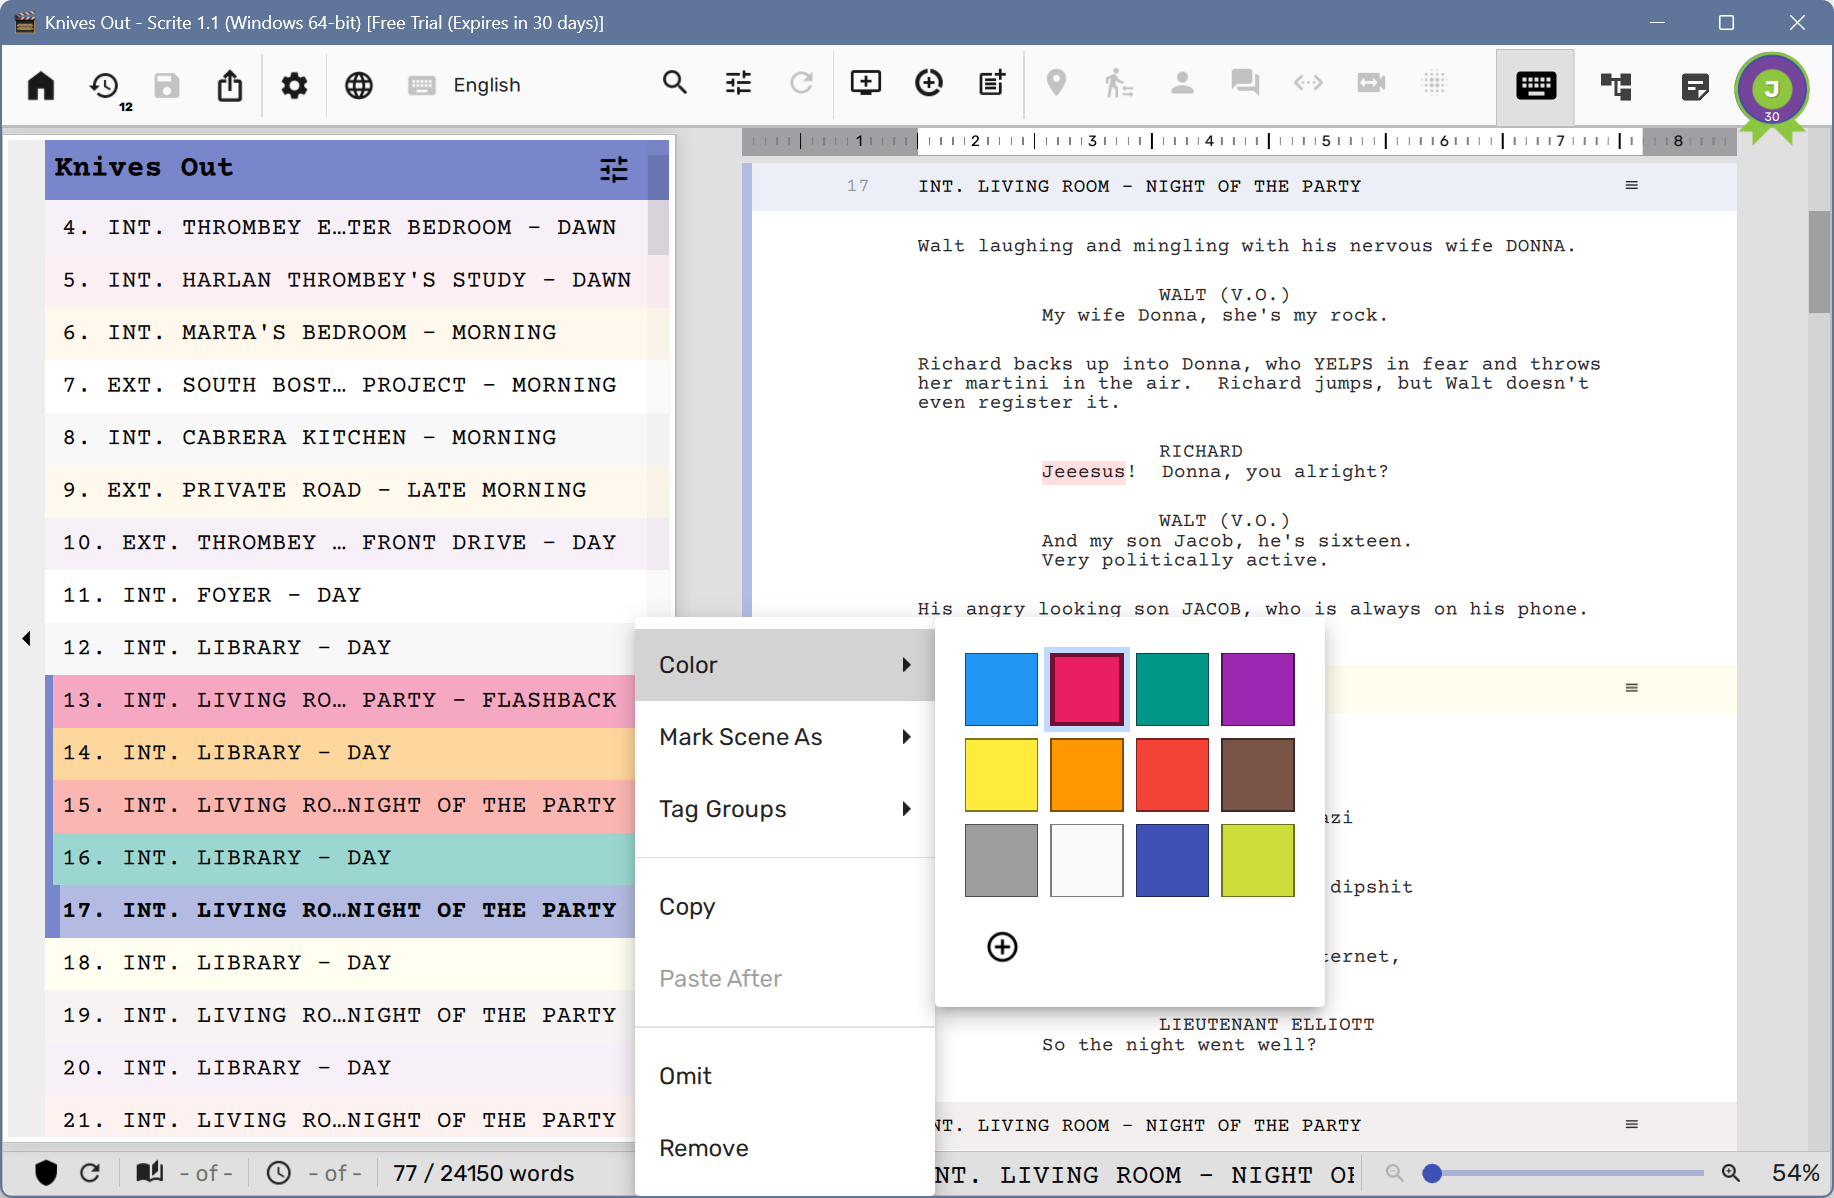
Task: Switch to Screenplay keyboard tab
Action: coord(1536,86)
